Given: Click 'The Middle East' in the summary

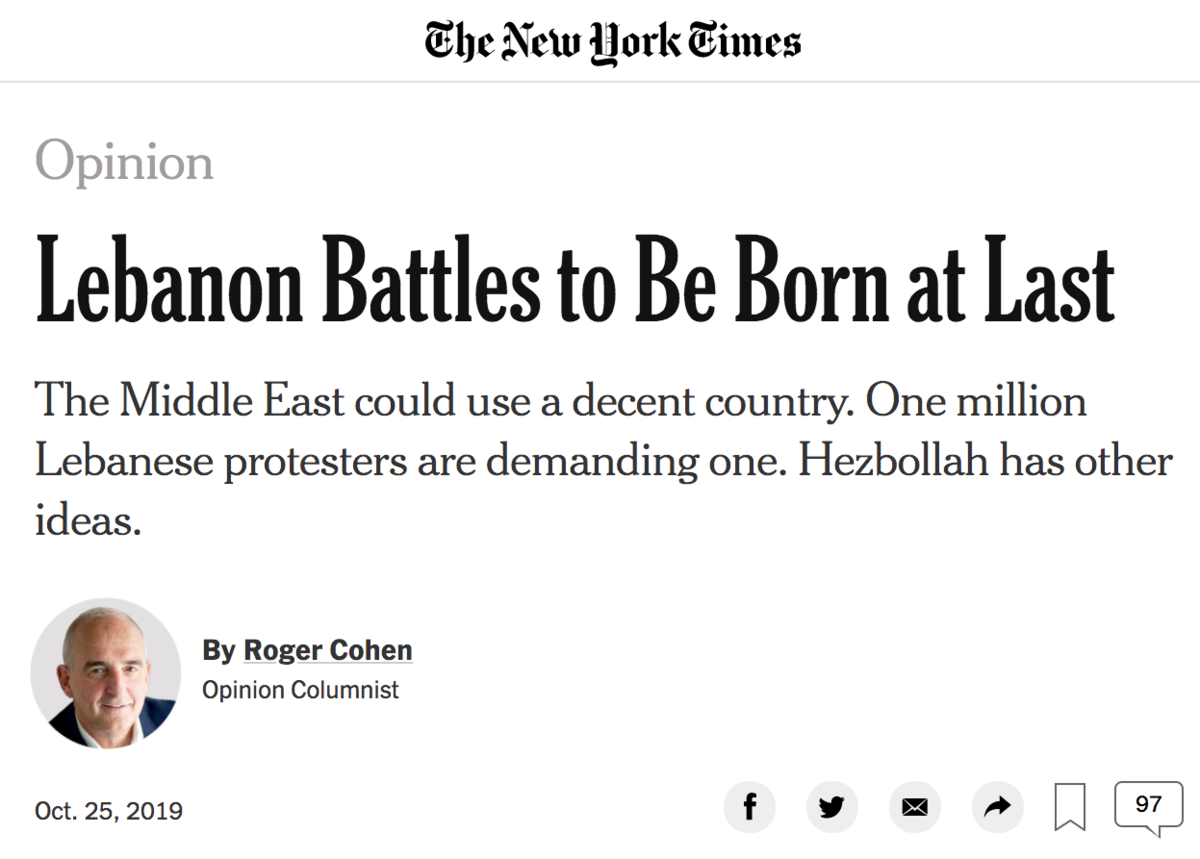Looking at the screenshot, I should pos(192,402).
